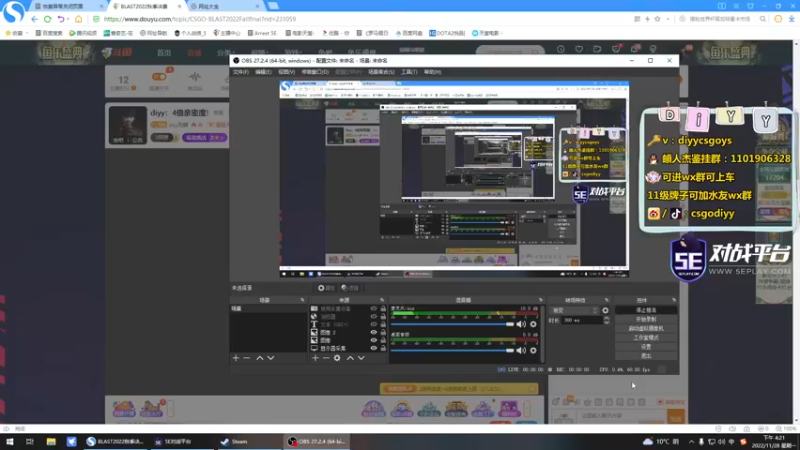This screenshot has height=450, width=800.
Task: Open the OBS Edit menu
Action: click(263, 72)
